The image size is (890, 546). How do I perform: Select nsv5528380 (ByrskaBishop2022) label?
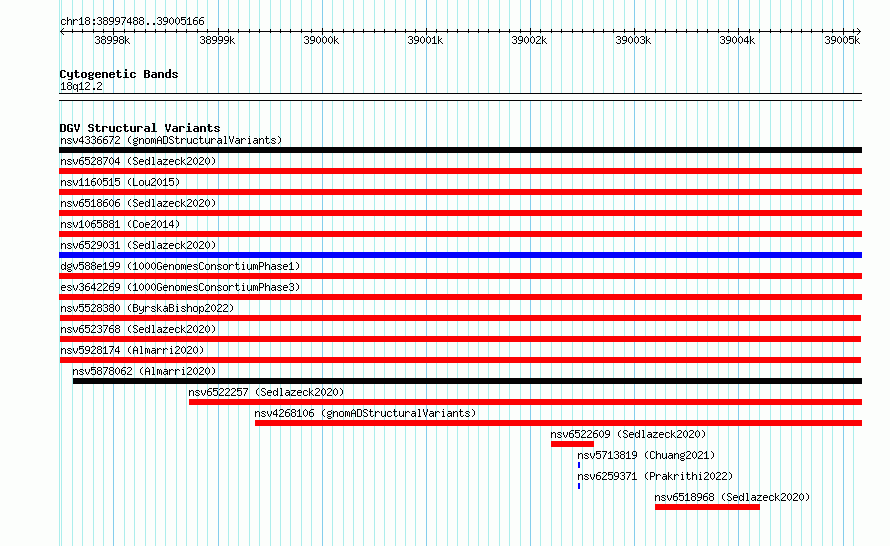coord(147,308)
